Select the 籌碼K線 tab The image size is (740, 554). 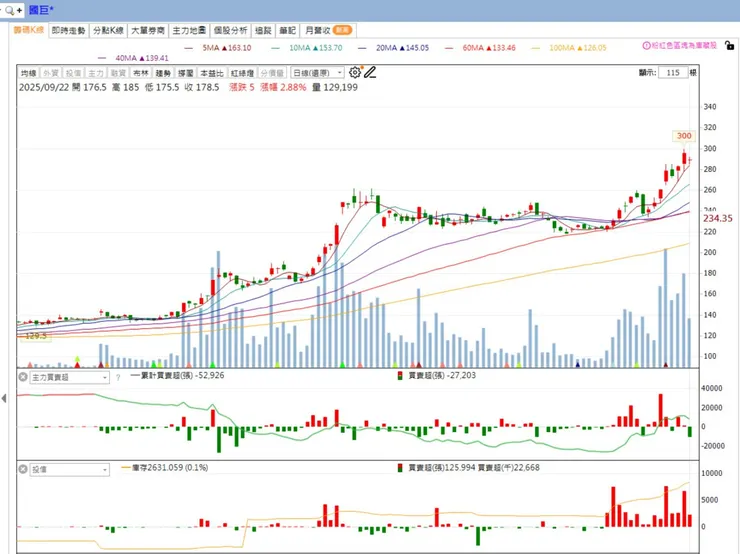[28, 30]
